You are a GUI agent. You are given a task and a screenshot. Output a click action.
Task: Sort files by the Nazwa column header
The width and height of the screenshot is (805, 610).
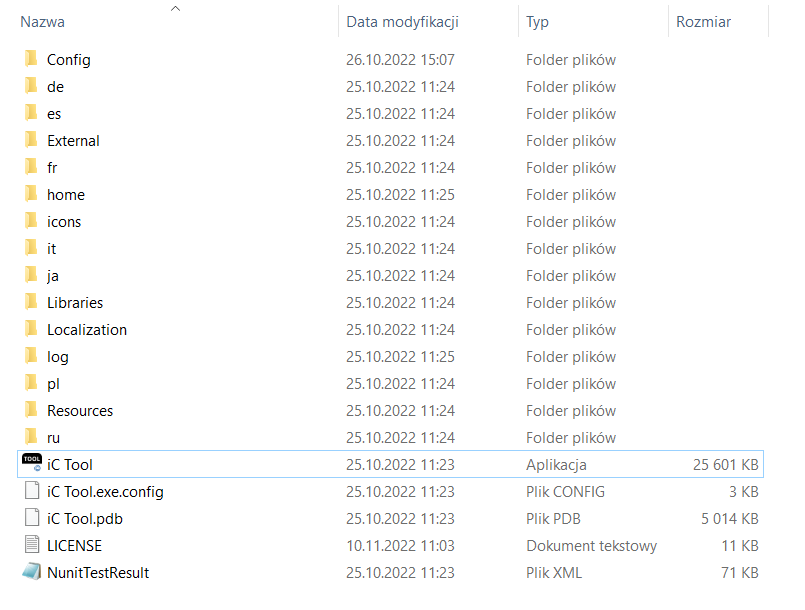click(40, 22)
